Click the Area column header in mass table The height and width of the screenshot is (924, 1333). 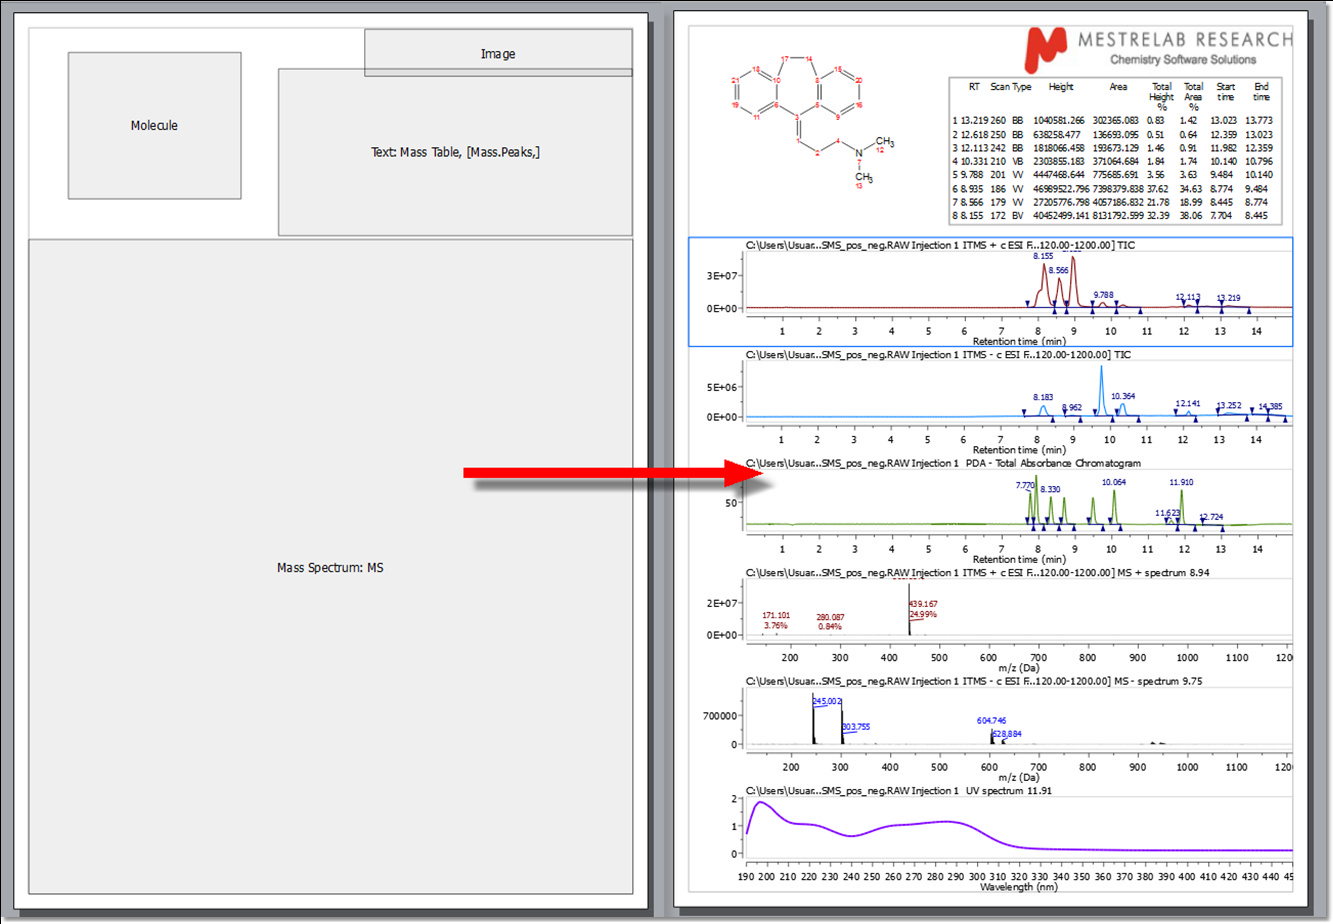(x=1118, y=87)
